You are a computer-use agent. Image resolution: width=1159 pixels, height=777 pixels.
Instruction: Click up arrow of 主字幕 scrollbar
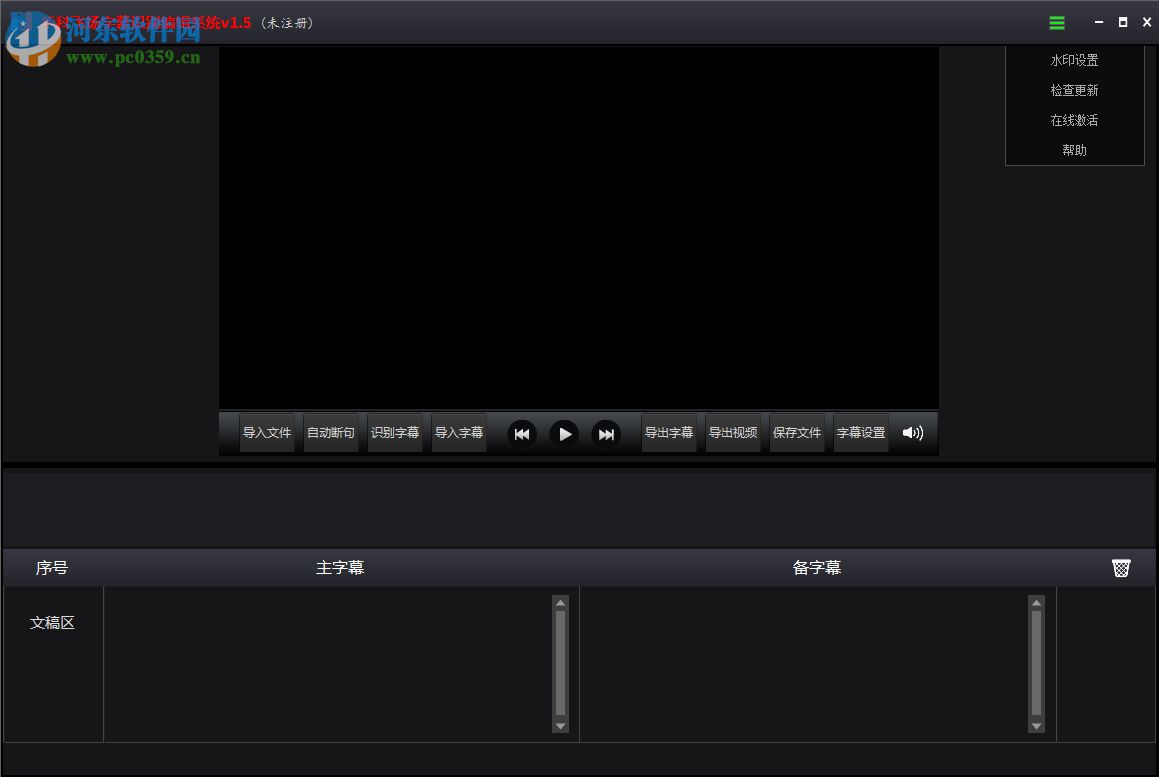tap(560, 603)
